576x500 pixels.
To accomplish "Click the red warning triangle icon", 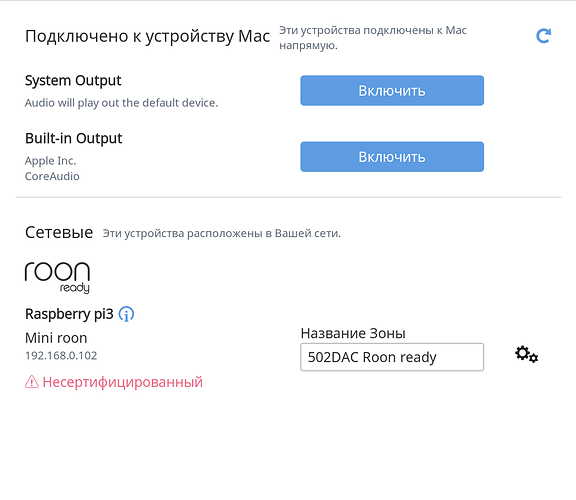I will point(32,382).
